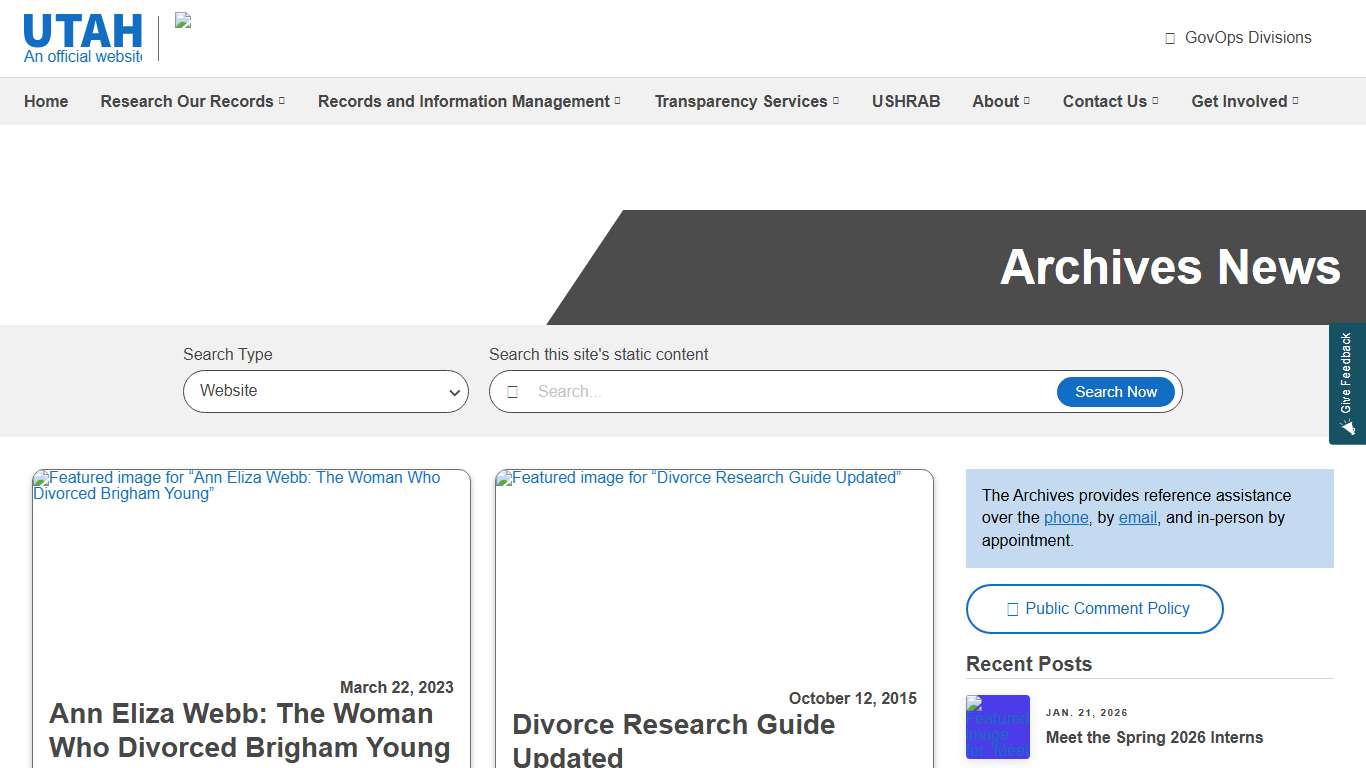
Task: Select Home in the navigation bar
Action: click(46, 101)
